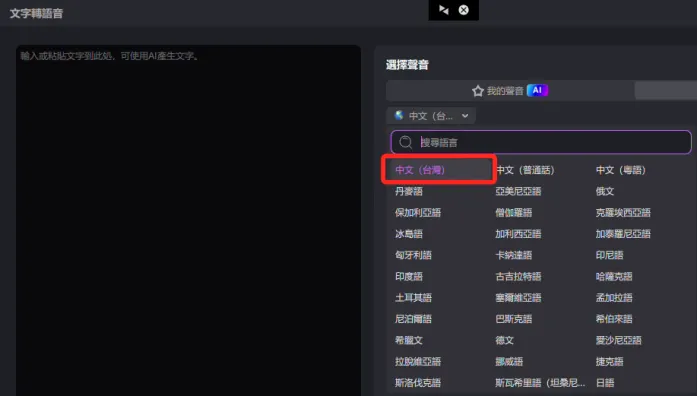Select 丹麥語 from the language list
The height and width of the screenshot is (396, 697).
pyautogui.click(x=409, y=191)
